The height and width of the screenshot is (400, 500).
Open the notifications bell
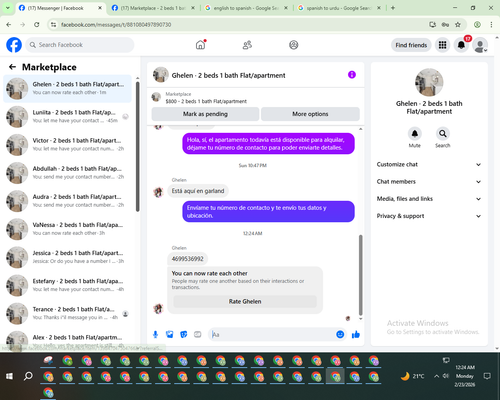click(461, 45)
